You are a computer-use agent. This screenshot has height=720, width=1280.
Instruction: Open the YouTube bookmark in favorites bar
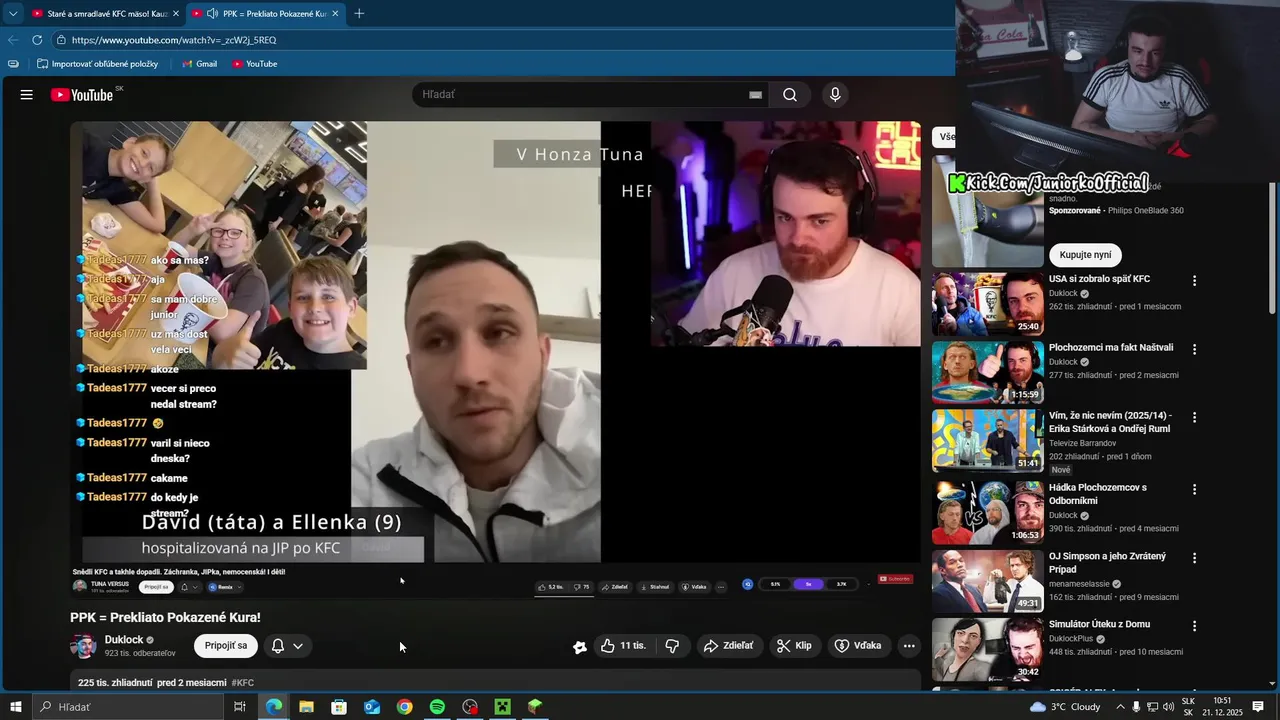(x=255, y=64)
